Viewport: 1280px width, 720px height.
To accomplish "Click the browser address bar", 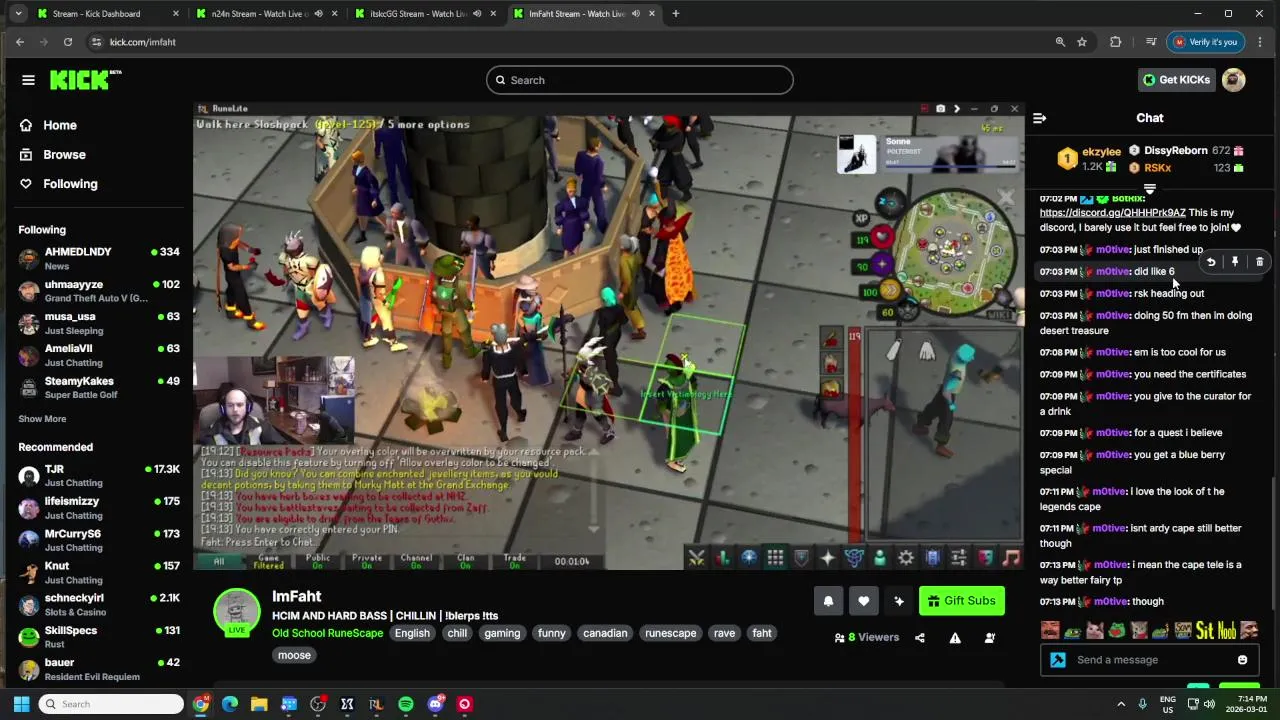I will point(570,42).
